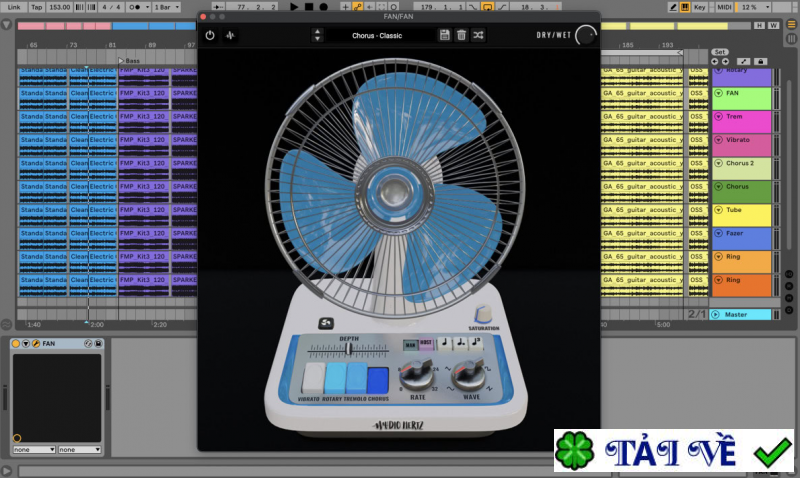Click the SATURATION knob on the fan base

[x=482, y=313]
